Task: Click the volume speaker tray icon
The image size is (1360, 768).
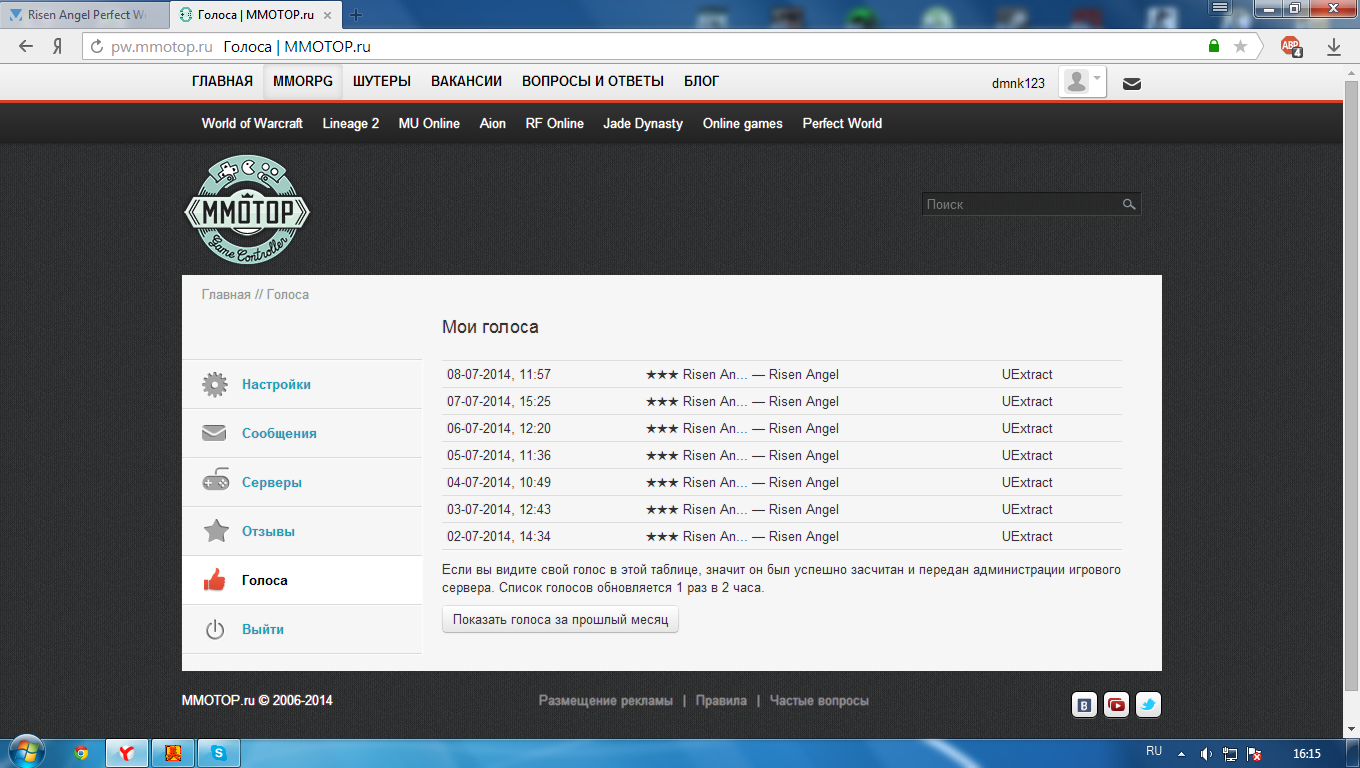Action: 1206,754
